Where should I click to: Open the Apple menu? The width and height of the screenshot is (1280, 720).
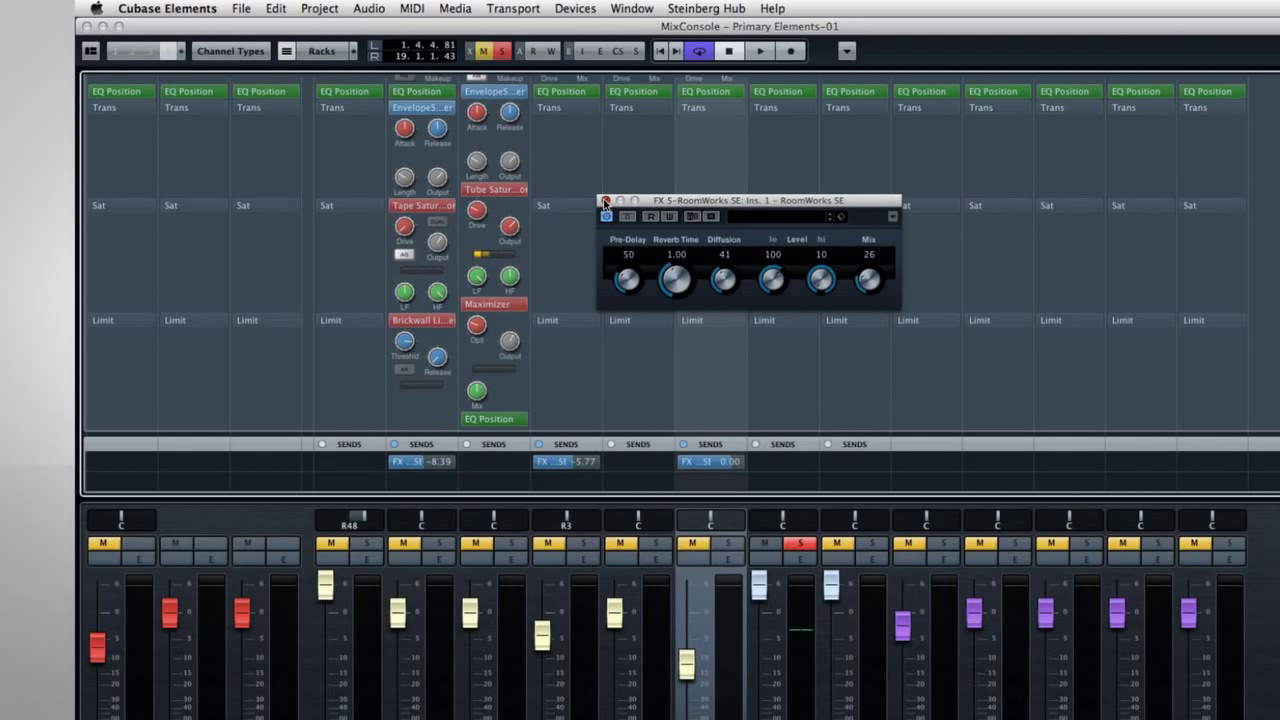click(97, 8)
